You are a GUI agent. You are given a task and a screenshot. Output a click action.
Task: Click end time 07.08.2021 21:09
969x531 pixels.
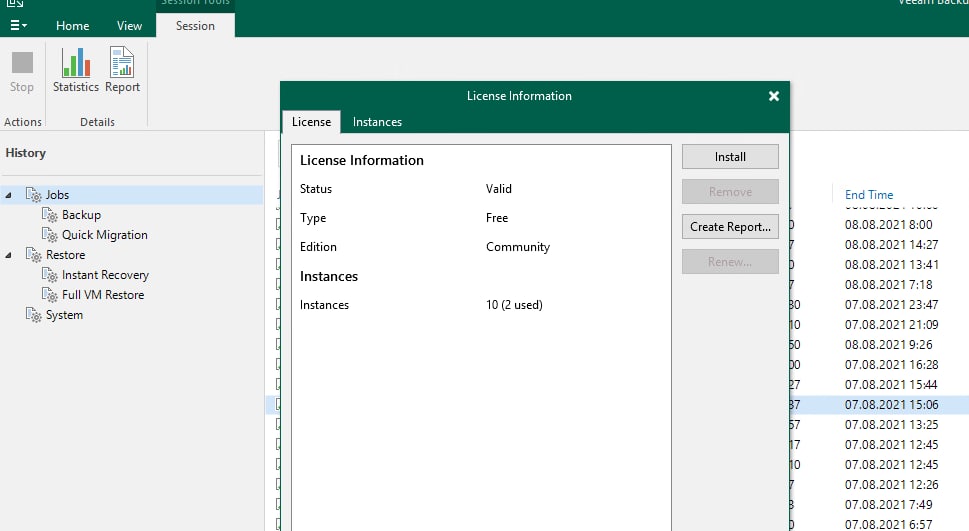pos(891,325)
